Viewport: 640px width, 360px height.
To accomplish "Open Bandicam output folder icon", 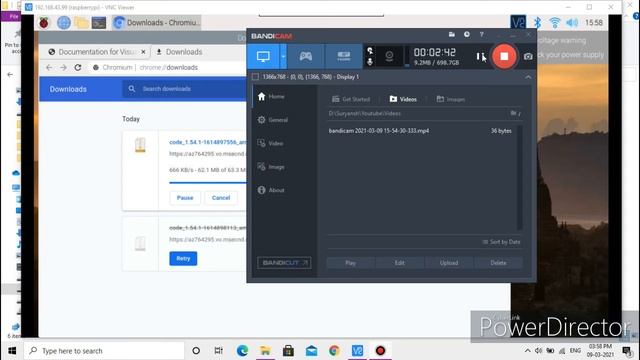I will (x=452, y=35).
